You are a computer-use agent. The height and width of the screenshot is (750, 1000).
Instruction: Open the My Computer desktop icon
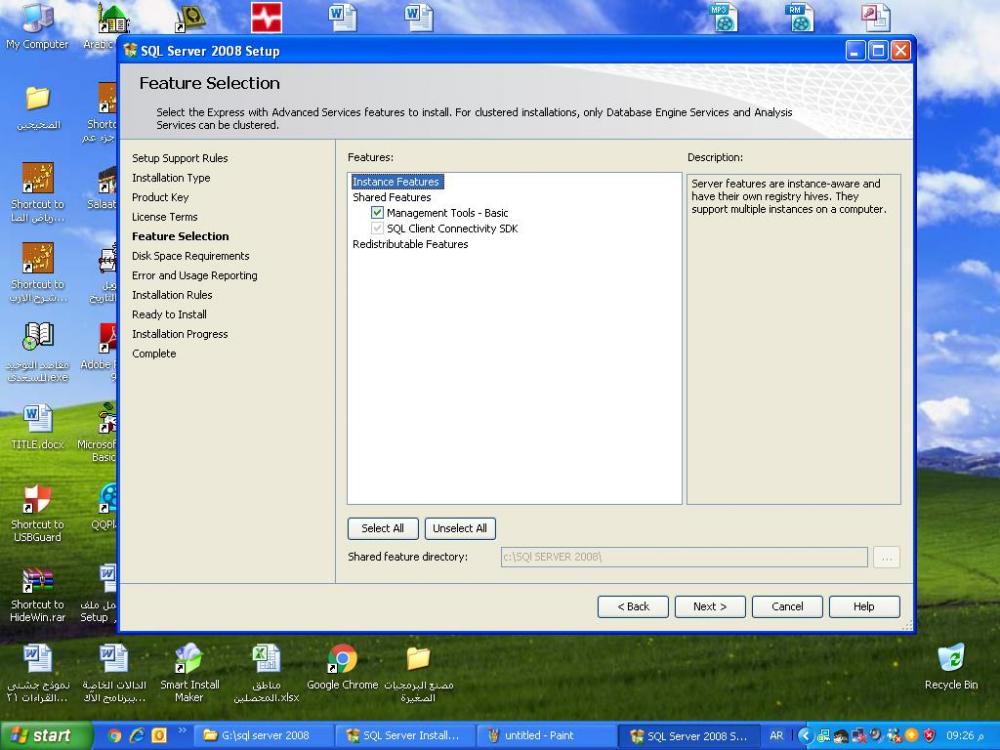(x=37, y=26)
